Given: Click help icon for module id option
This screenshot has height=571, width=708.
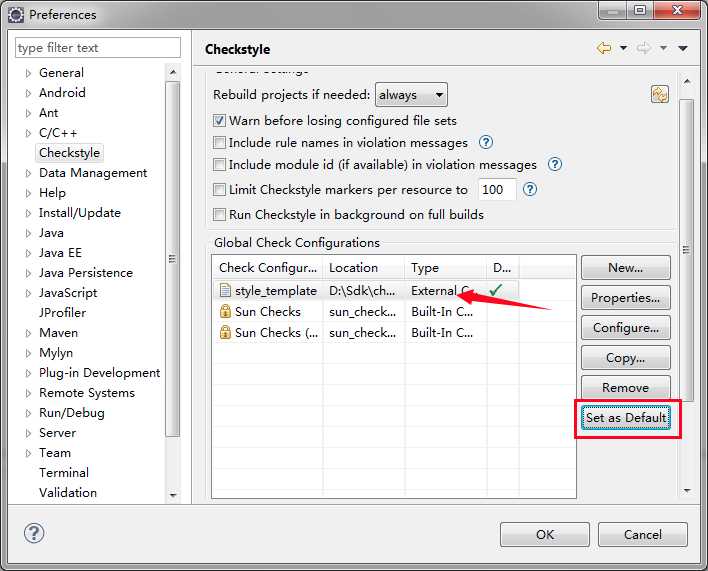Looking at the screenshot, I should [554, 164].
